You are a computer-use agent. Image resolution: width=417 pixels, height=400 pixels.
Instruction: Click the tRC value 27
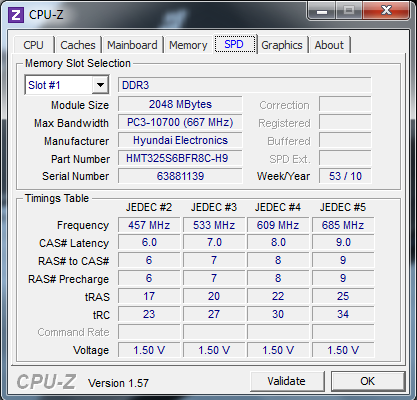pos(214,314)
